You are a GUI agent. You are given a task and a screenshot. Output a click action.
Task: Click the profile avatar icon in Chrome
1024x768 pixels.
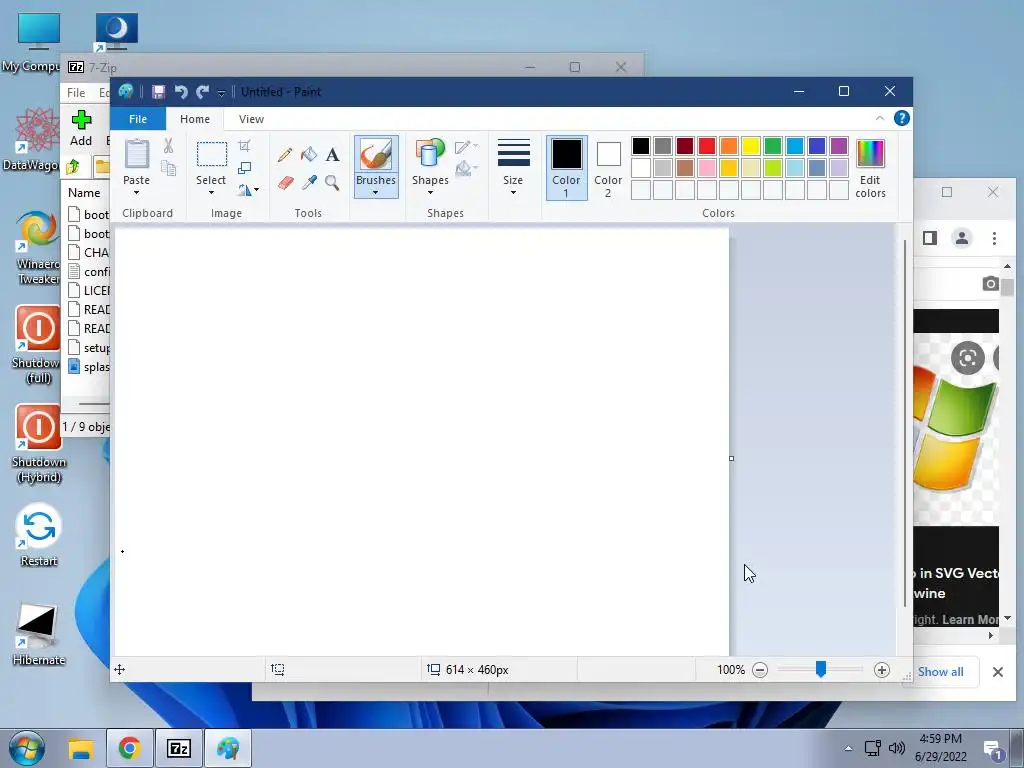(x=961, y=238)
